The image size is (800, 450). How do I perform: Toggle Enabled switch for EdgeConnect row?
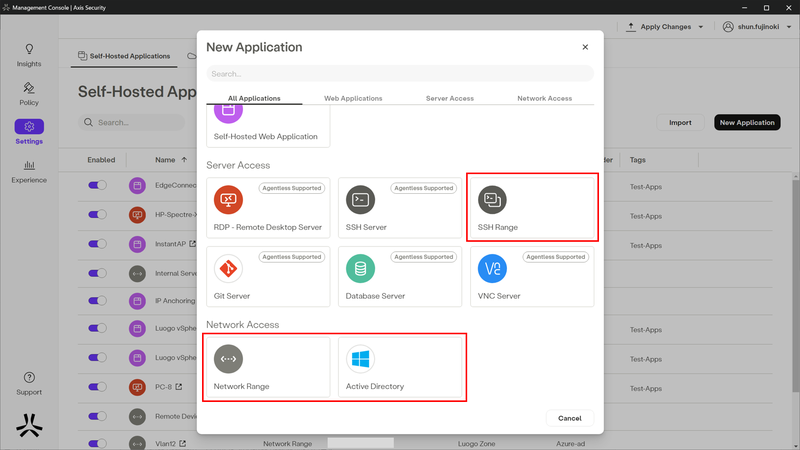(97, 185)
